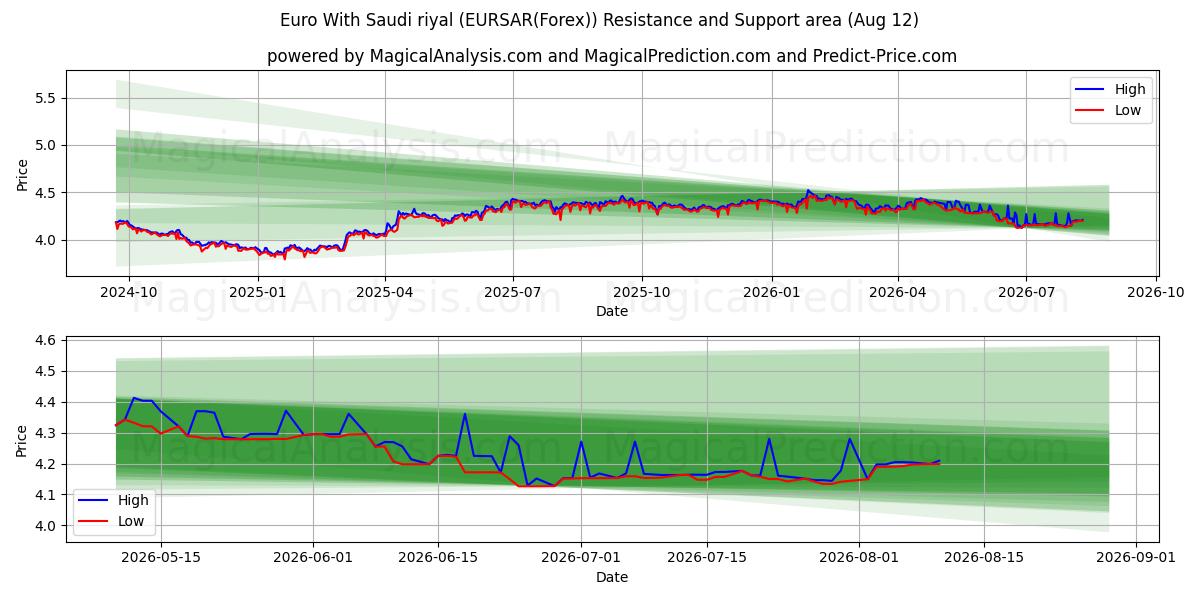
Task: Click the 2026-06-01 date tick label
Action: tap(313, 557)
